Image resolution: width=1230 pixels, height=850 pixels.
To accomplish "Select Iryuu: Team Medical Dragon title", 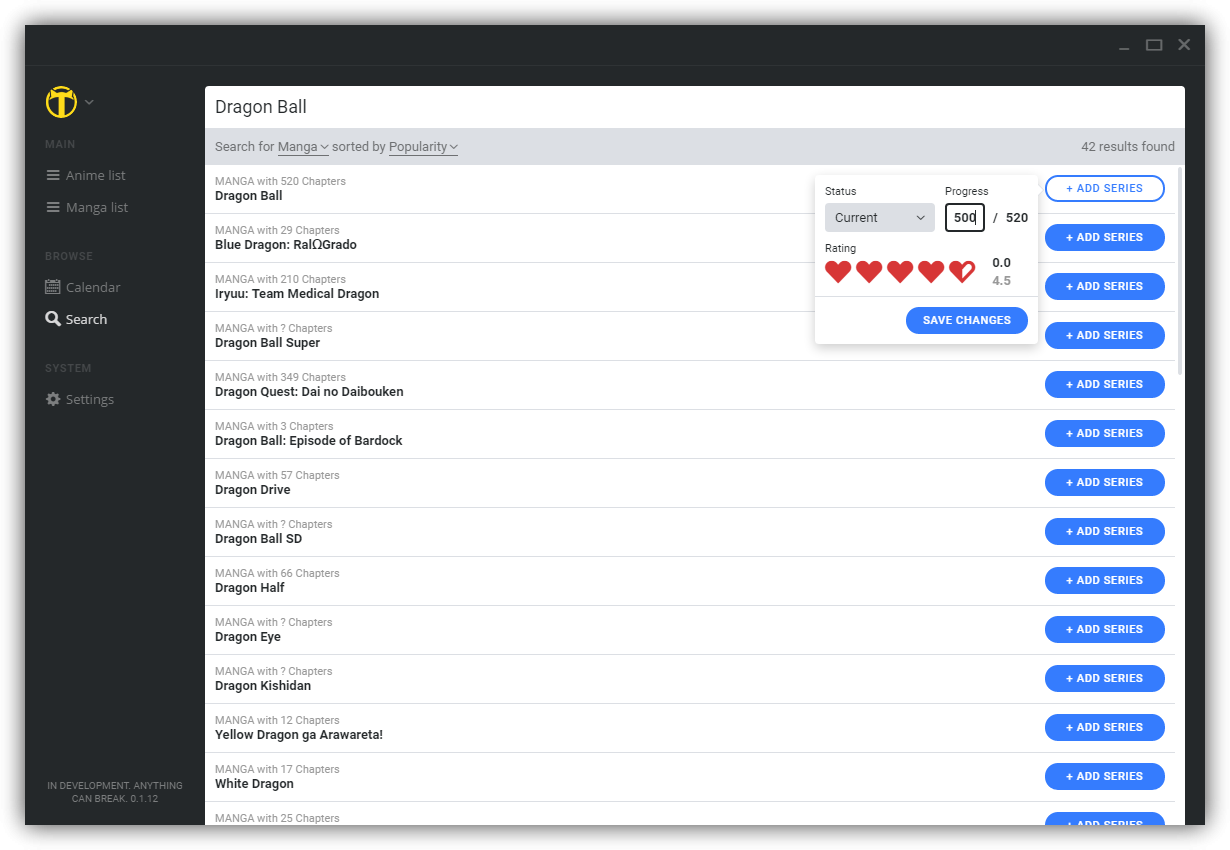I will click(x=297, y=294).
